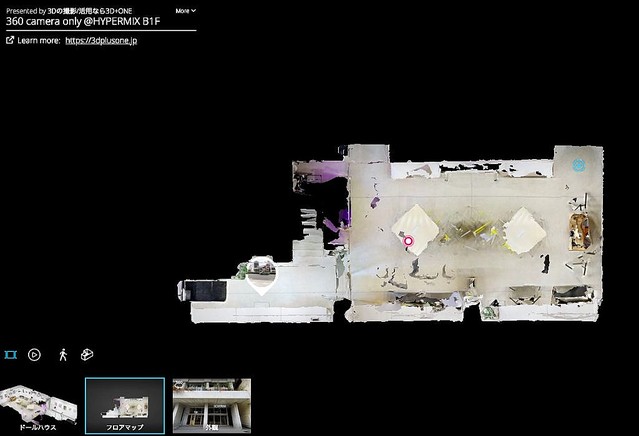
Task: Expand the More dropdown
Action: point(185,11)
